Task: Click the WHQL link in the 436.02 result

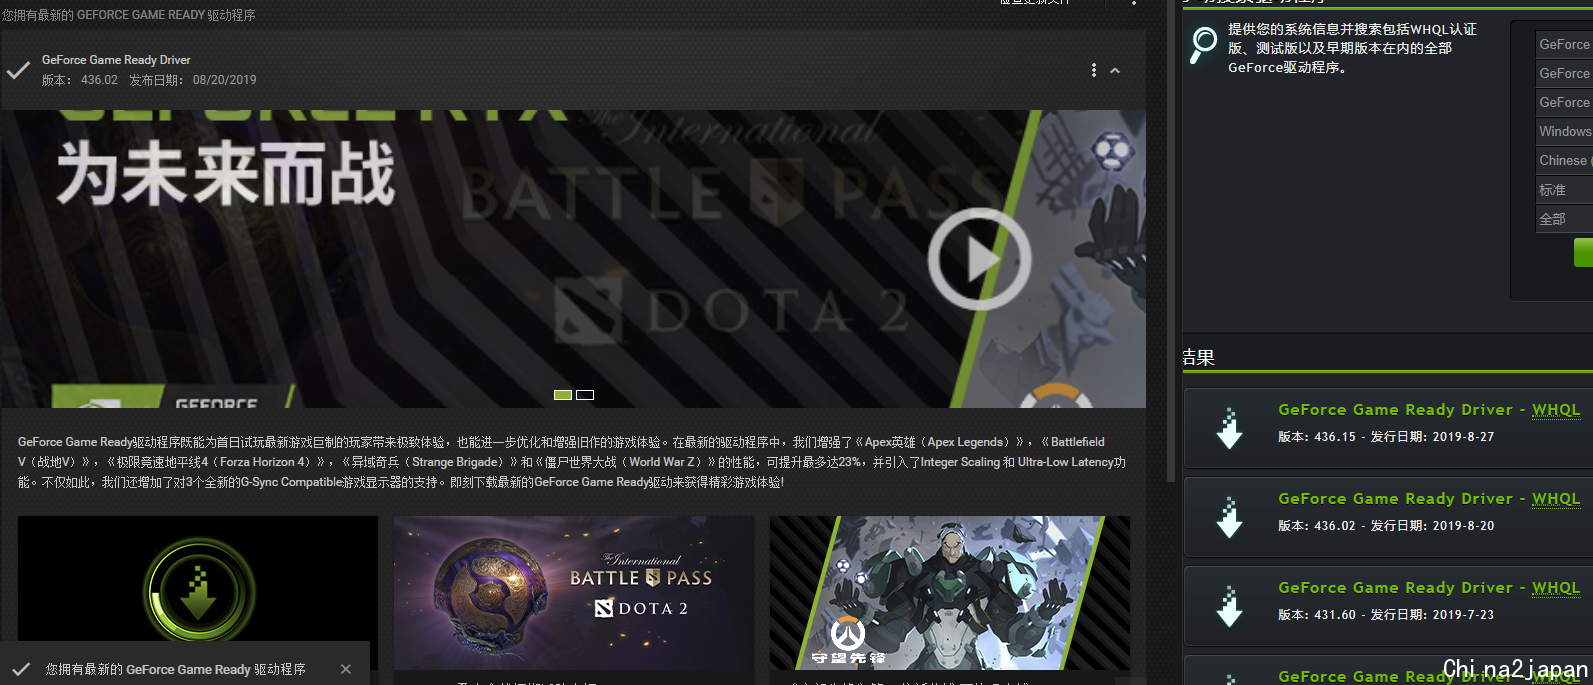Action: pyautogui.click(x=1556, y=499)
